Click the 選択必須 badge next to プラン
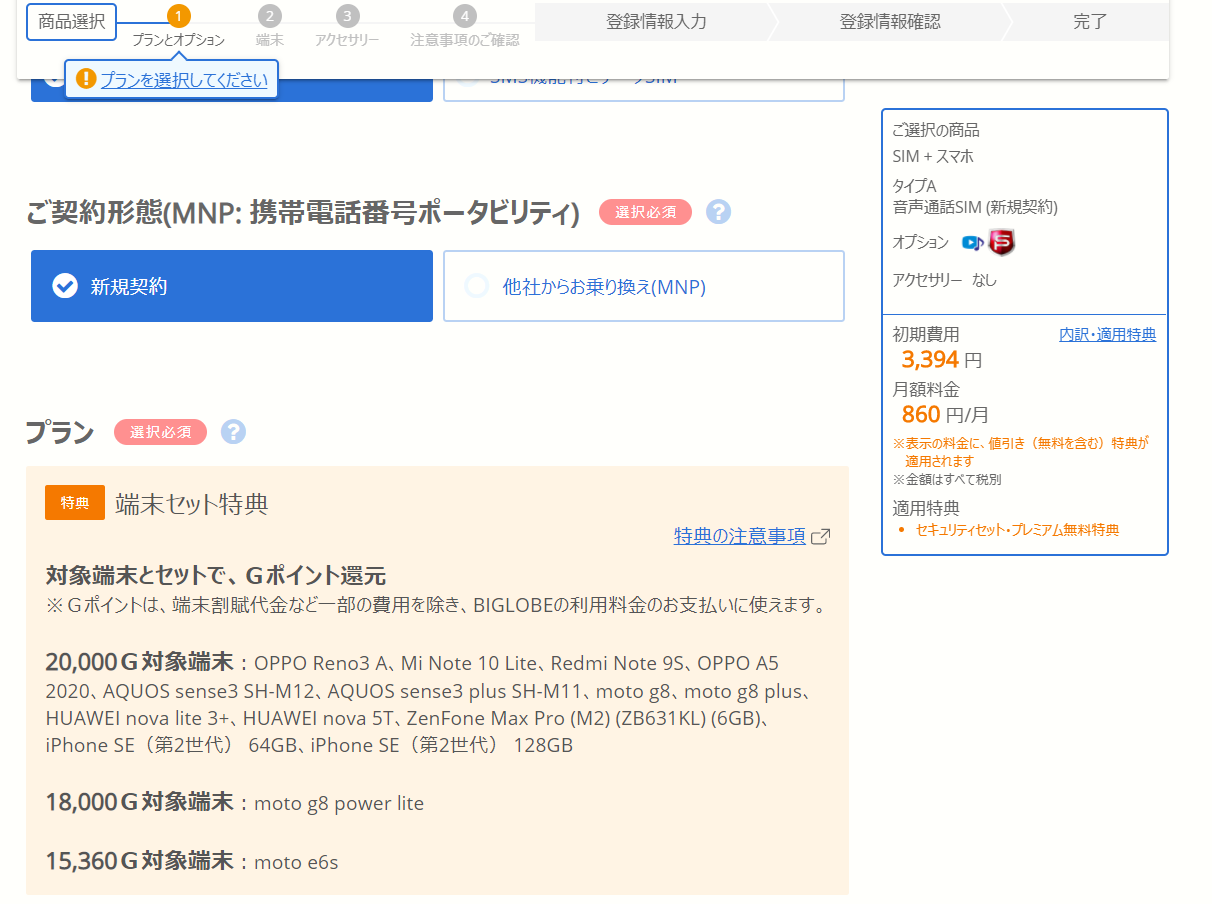1212x904 pixels. click(160, 432)
